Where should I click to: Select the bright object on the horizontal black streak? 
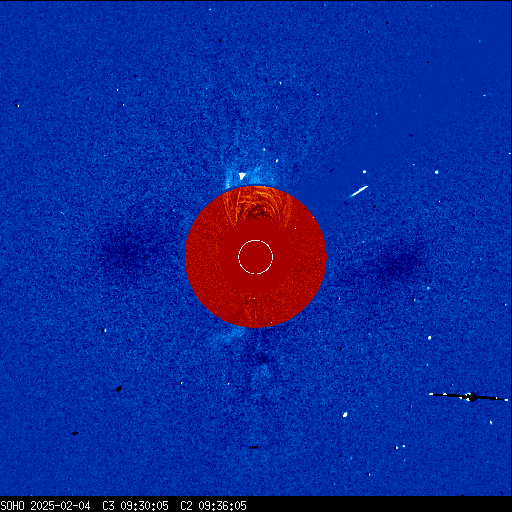471,397
